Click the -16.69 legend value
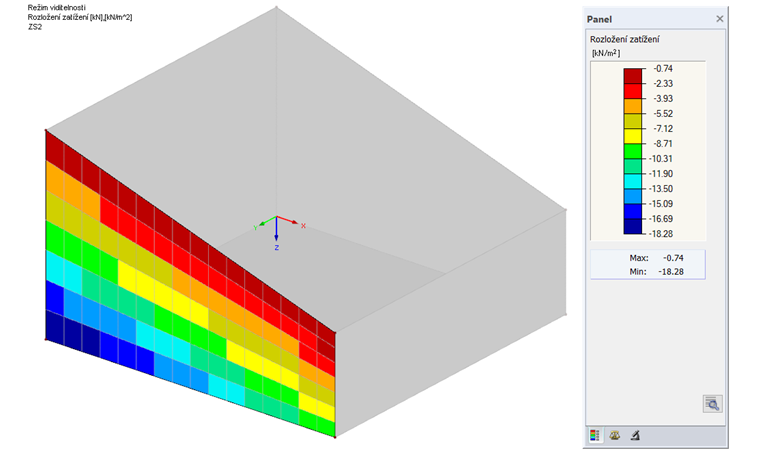760x455 pixels. point(661,219)
